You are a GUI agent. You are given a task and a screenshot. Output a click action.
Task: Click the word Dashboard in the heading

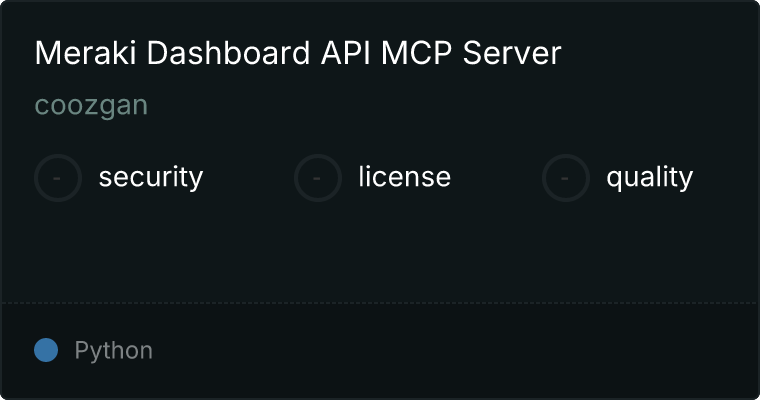click(x=228, y=52)
